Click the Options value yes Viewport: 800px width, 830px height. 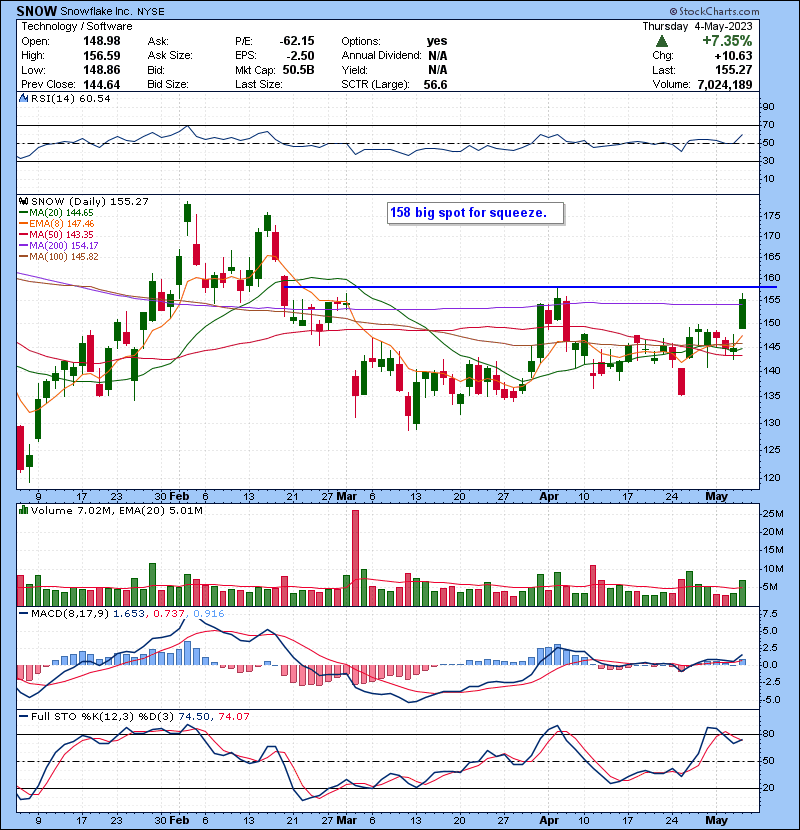[437, 41]
